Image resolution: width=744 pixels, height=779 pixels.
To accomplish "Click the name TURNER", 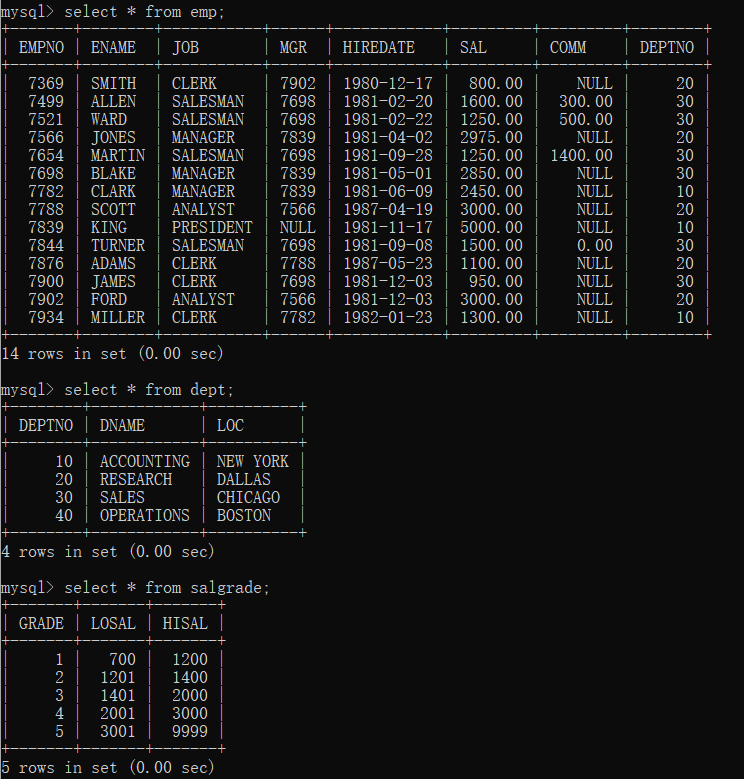I will (118, 245).
